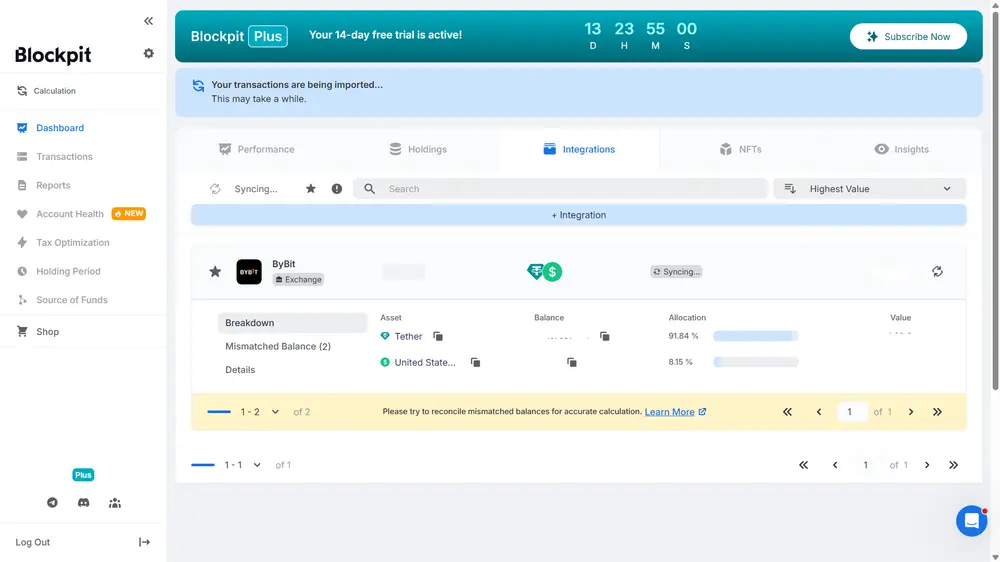Click the Blockpit Plus banner logo
Screen dimensions: 1000x562
[239, 36]
